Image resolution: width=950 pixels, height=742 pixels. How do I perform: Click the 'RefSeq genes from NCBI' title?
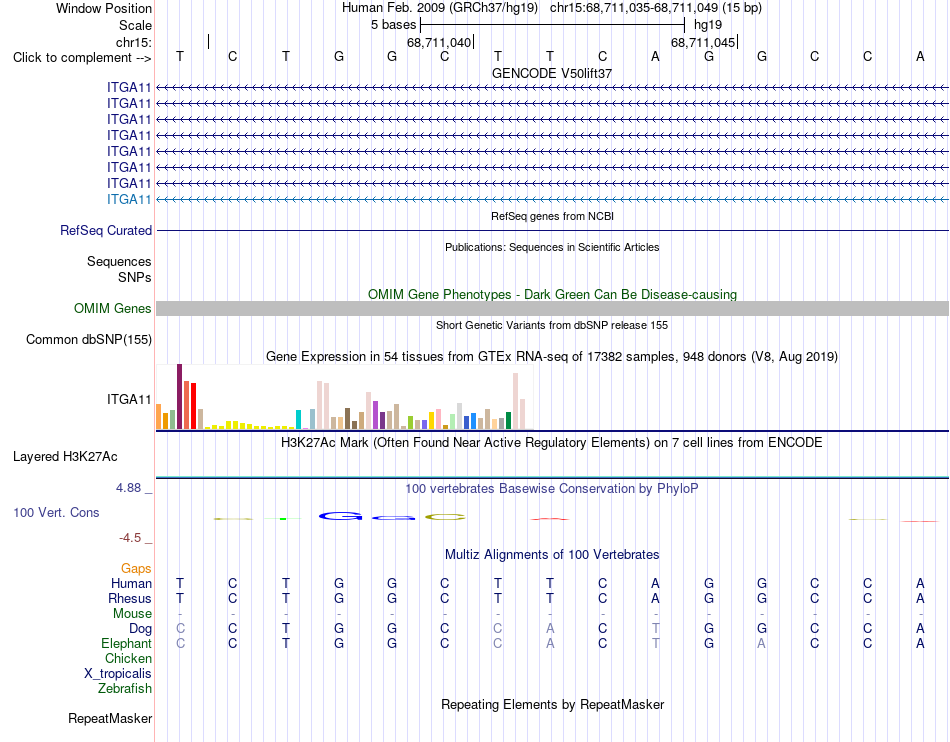(x=552, y=216)
